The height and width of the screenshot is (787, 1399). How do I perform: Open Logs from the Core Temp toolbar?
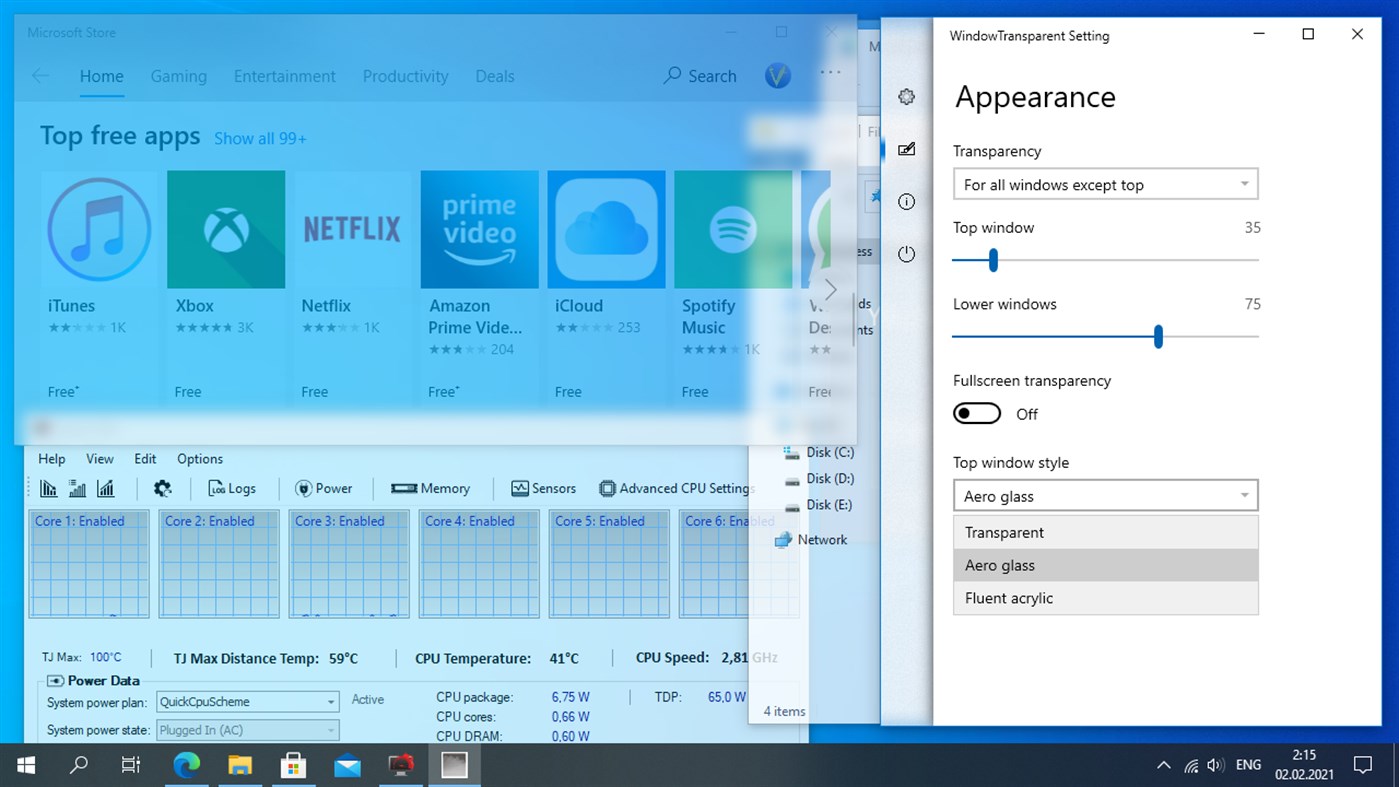(232, 488)
